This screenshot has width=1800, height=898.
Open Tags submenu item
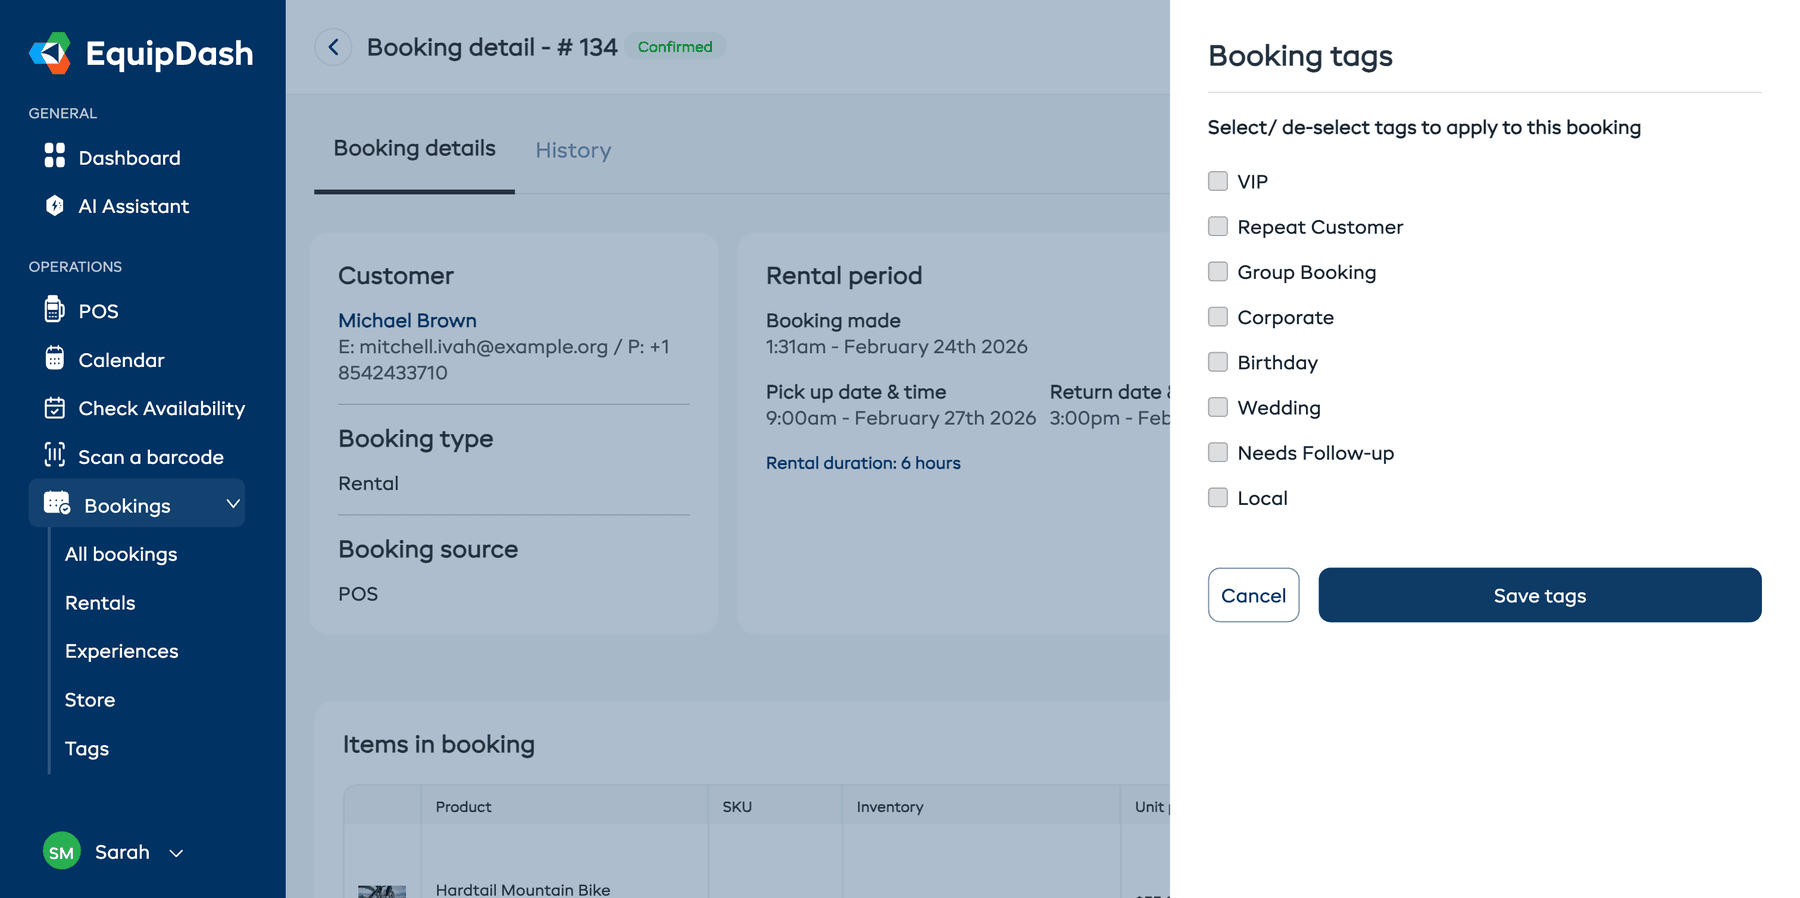87,748
